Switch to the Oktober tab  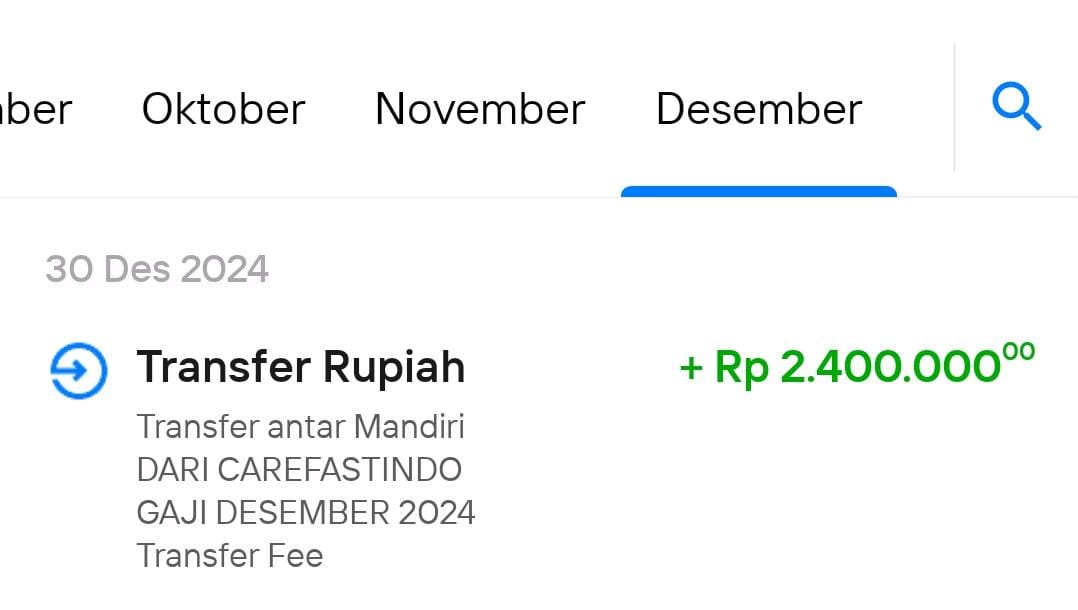[223, 109]
